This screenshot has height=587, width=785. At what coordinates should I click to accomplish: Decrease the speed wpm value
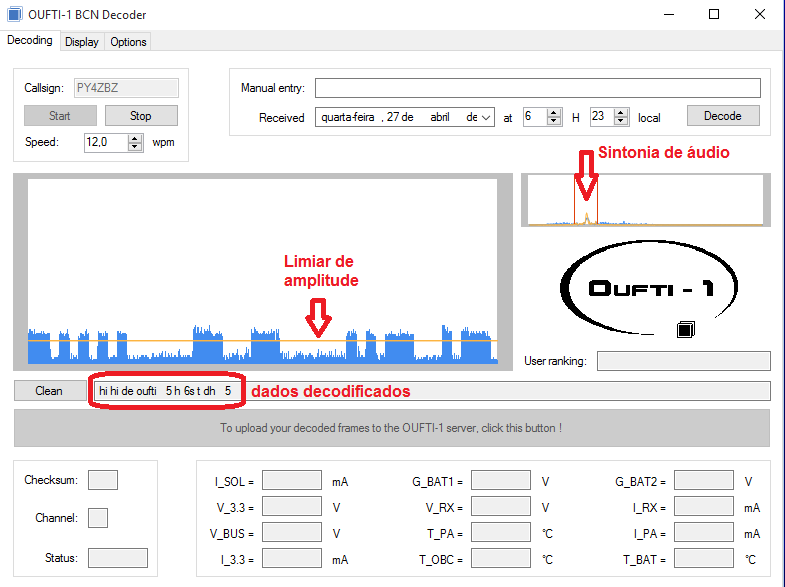coord(135,147)
